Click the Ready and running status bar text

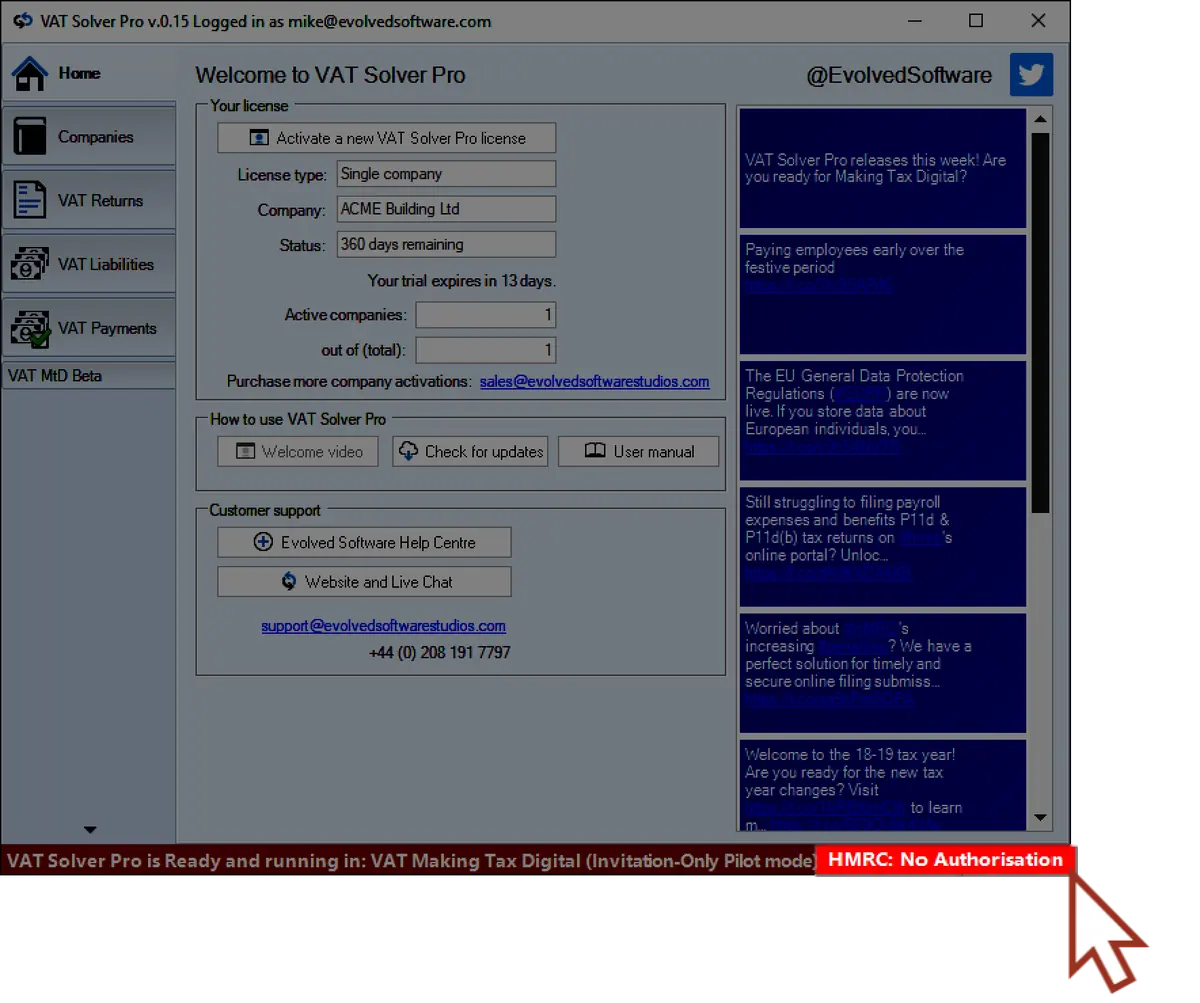tap(411, 860)
